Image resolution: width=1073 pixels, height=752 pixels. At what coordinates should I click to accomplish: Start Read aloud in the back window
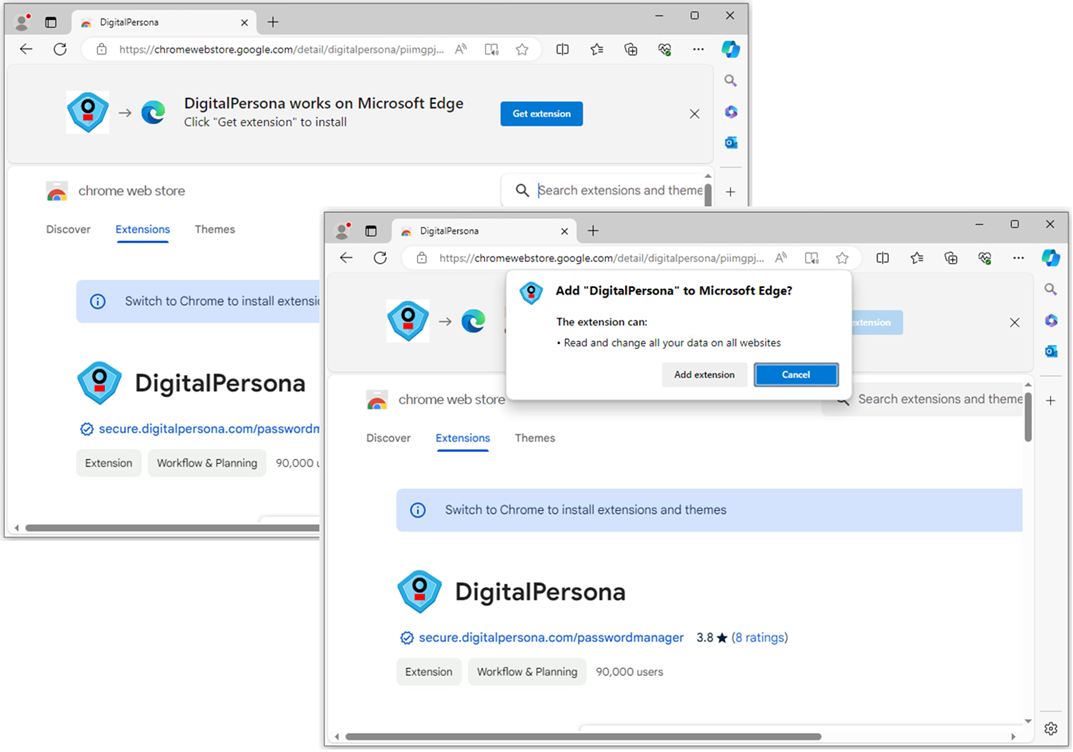(461, 49)
